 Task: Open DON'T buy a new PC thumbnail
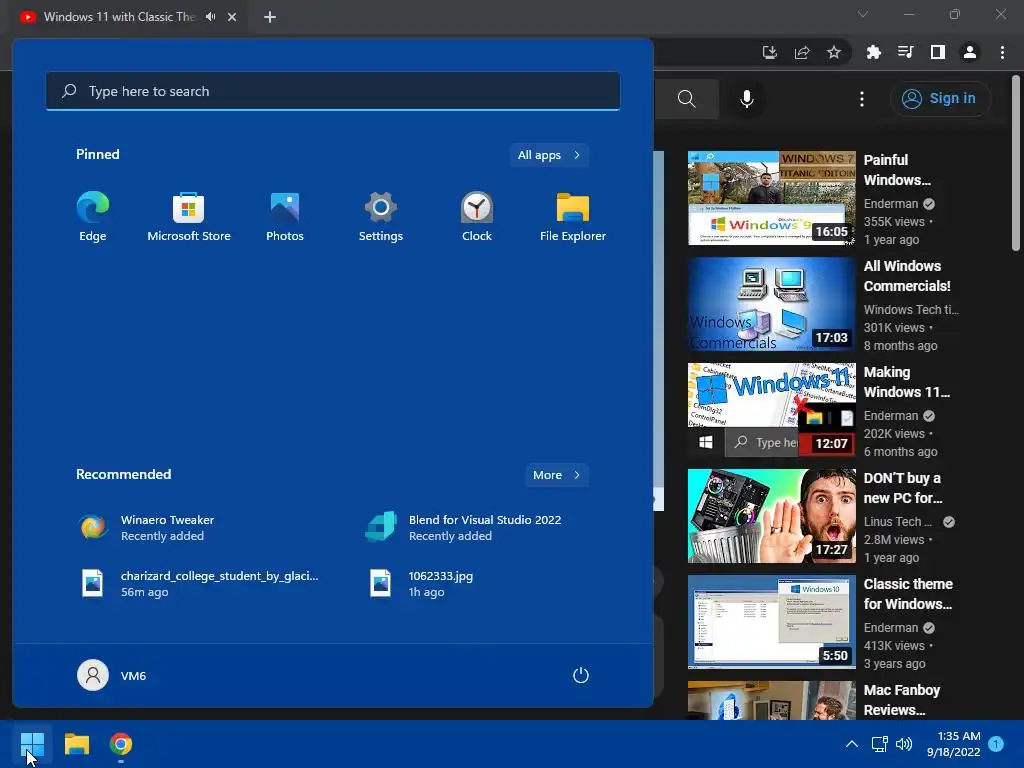point(772,516)
